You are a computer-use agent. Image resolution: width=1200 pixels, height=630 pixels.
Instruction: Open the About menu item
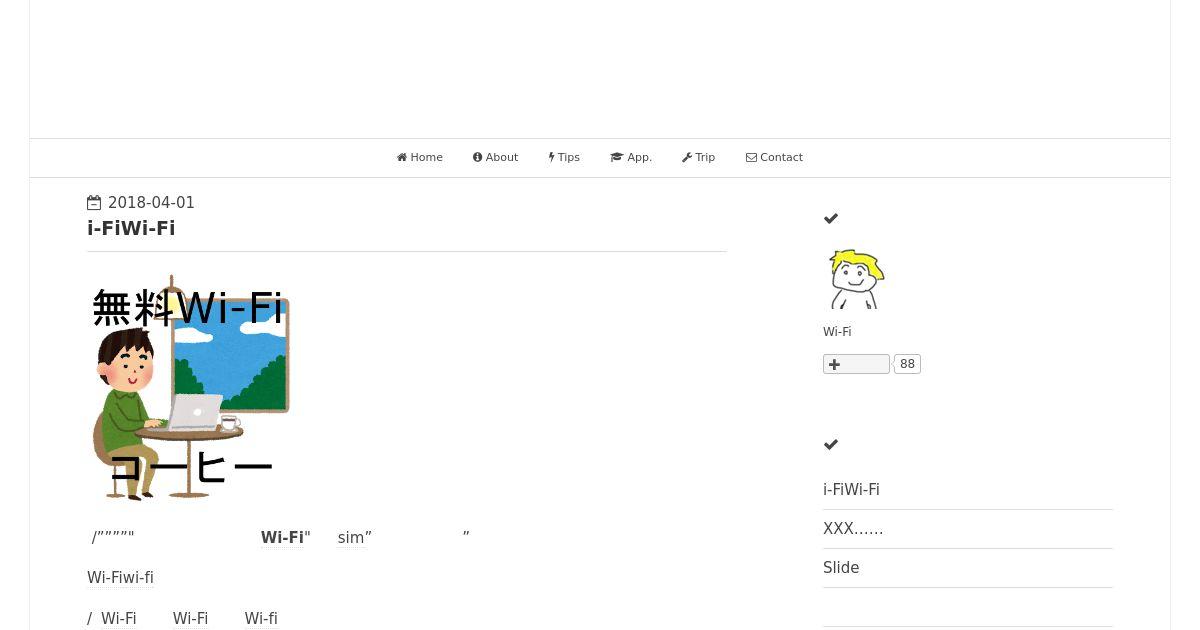[x=495, y=158]
